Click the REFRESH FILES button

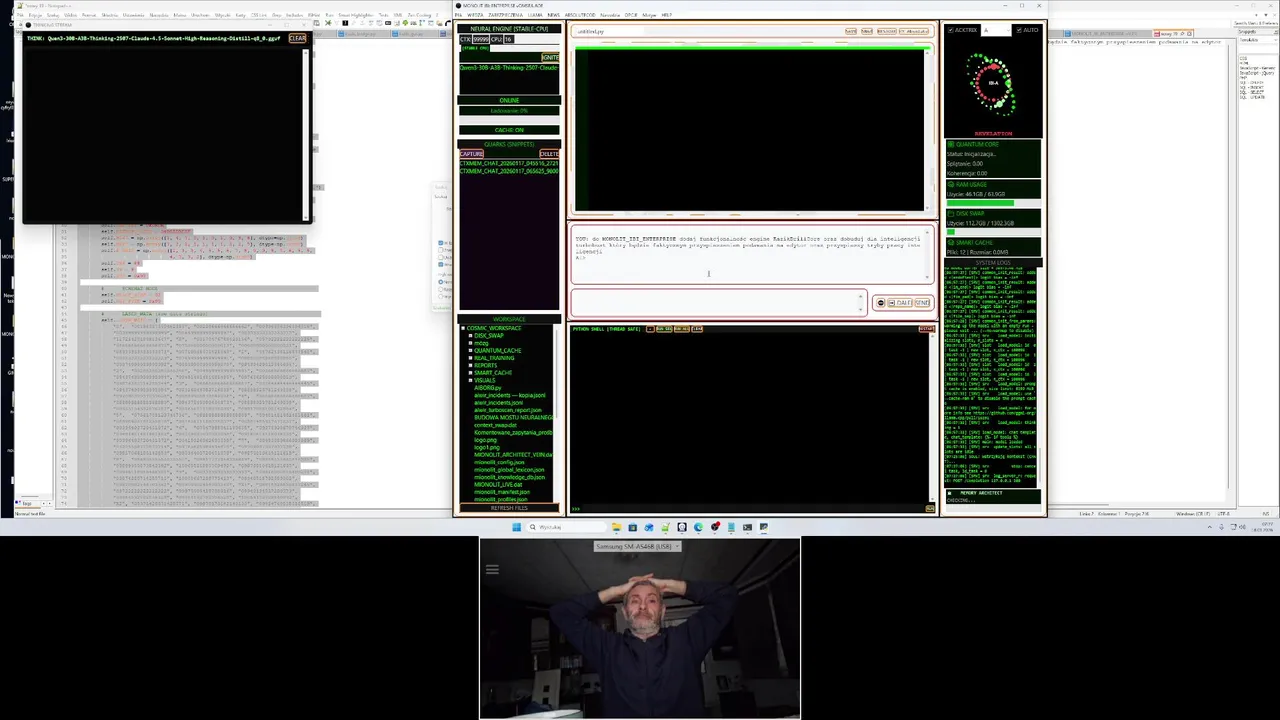tap(509, 508)
